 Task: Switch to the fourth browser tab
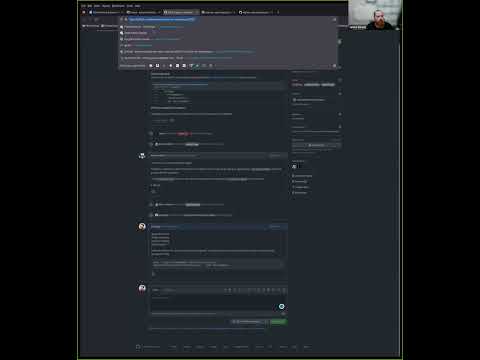pyautogui.click(x=218, y=12)
